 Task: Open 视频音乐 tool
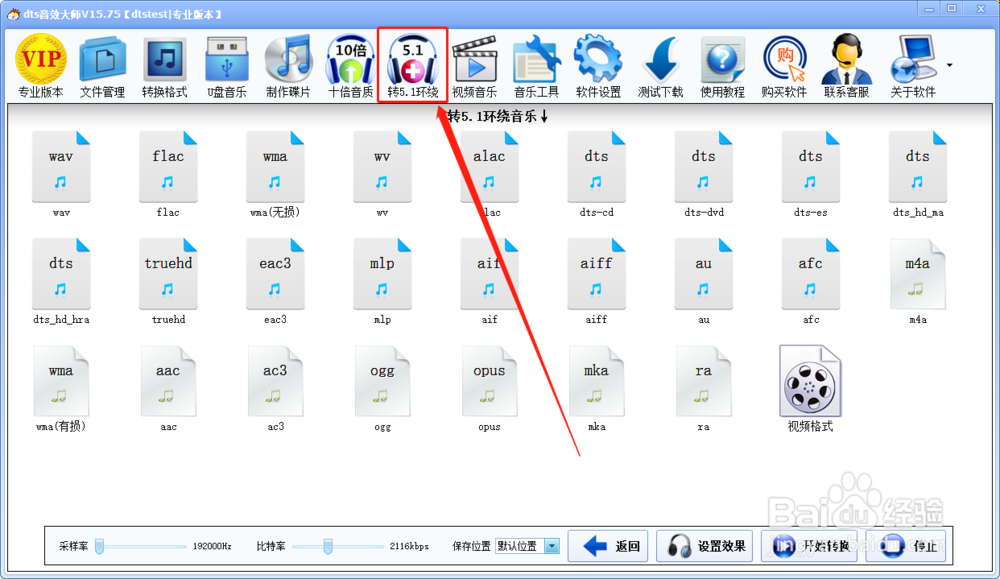click(x=474, y=66)
